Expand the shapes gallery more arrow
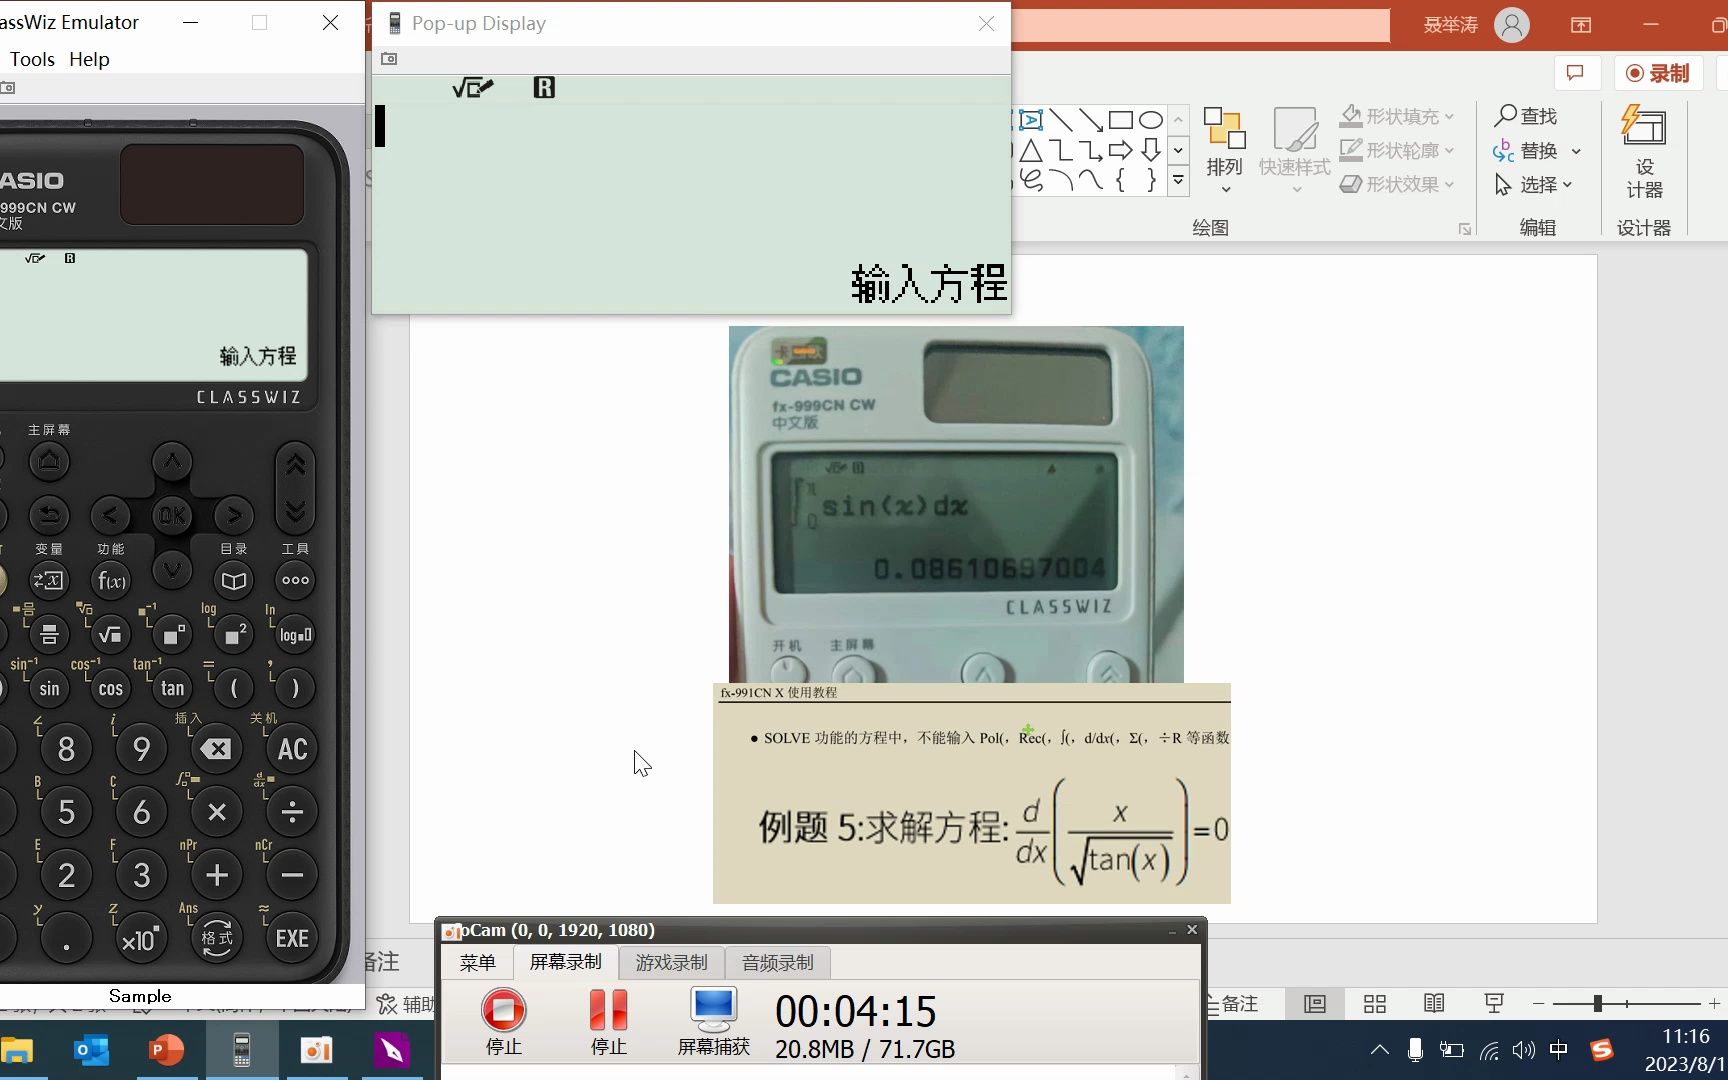The height and width of the screenshot is (1080, 1728). [x=1178, y=181]
